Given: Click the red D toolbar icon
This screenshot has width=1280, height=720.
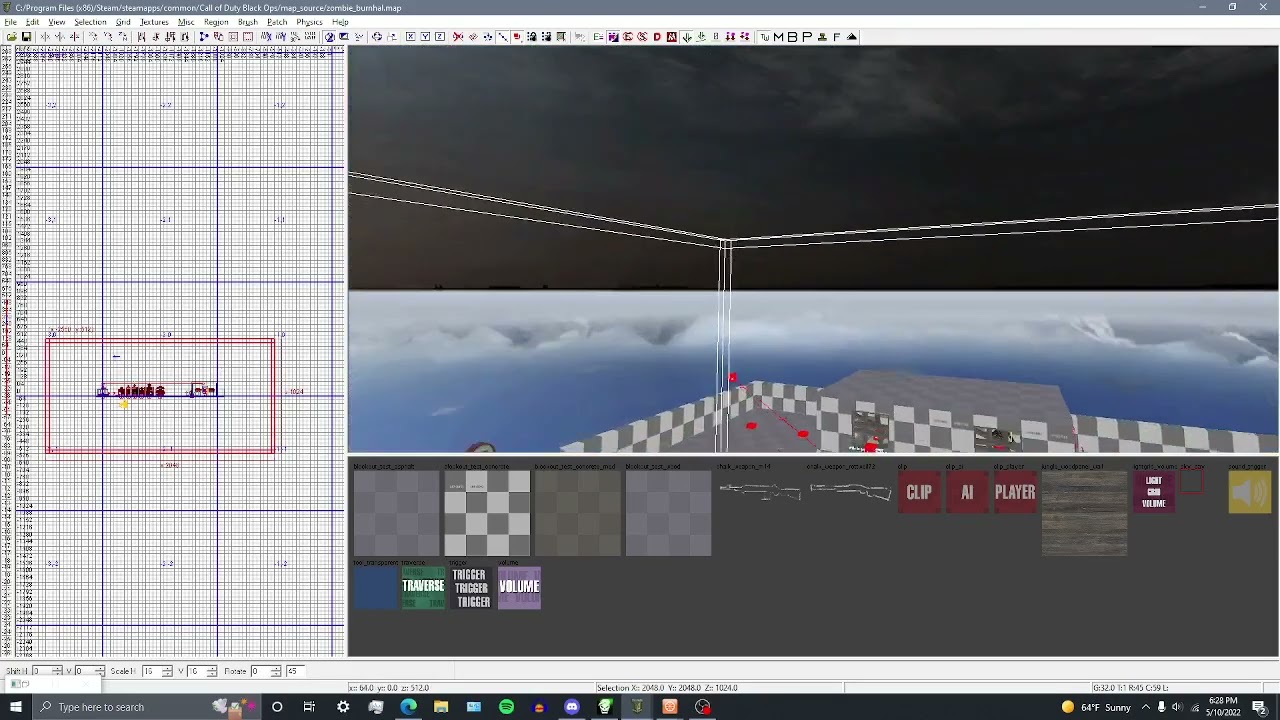Looking at the screenshot, I should 657,37.
